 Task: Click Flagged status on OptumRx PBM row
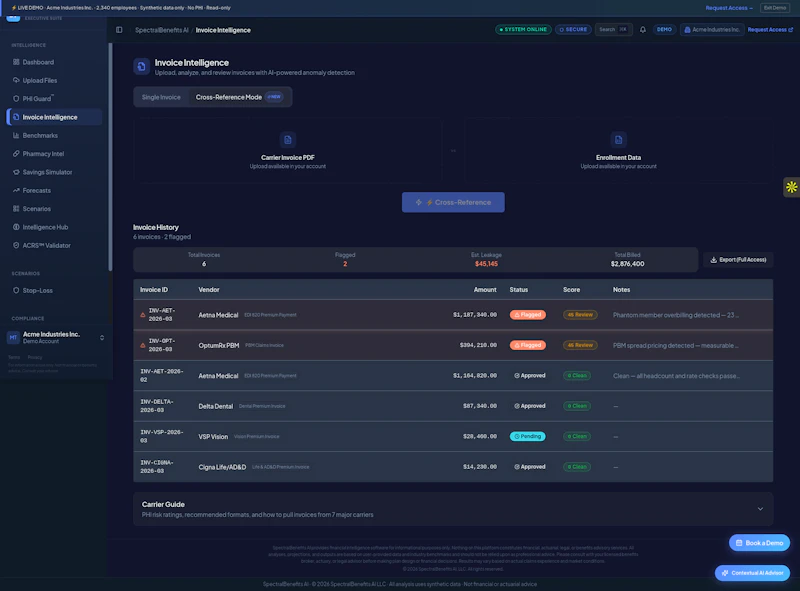(x=528, y=346)
